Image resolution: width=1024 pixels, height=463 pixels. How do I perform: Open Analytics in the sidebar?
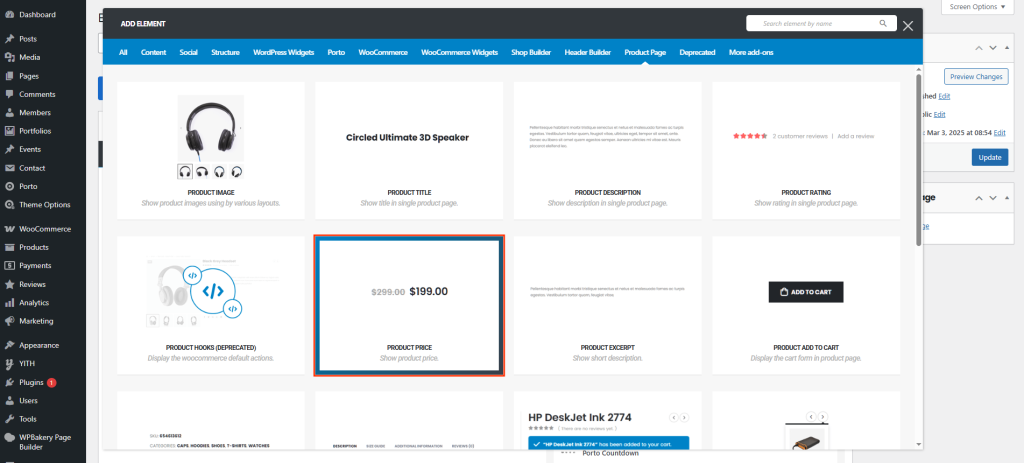(33, 302)
